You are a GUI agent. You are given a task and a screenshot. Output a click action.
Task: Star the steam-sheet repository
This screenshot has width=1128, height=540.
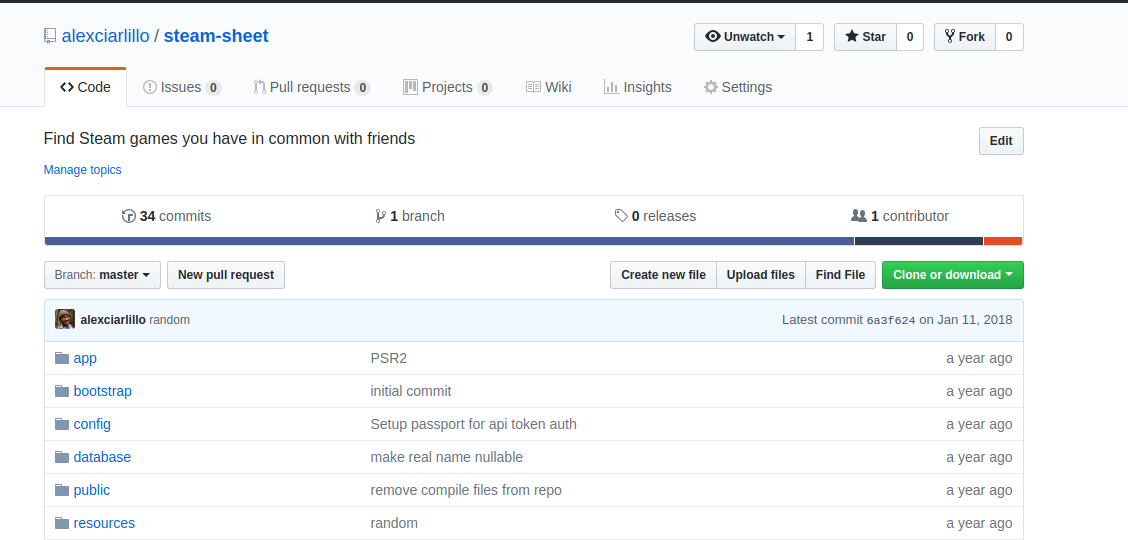coord(865,37)
